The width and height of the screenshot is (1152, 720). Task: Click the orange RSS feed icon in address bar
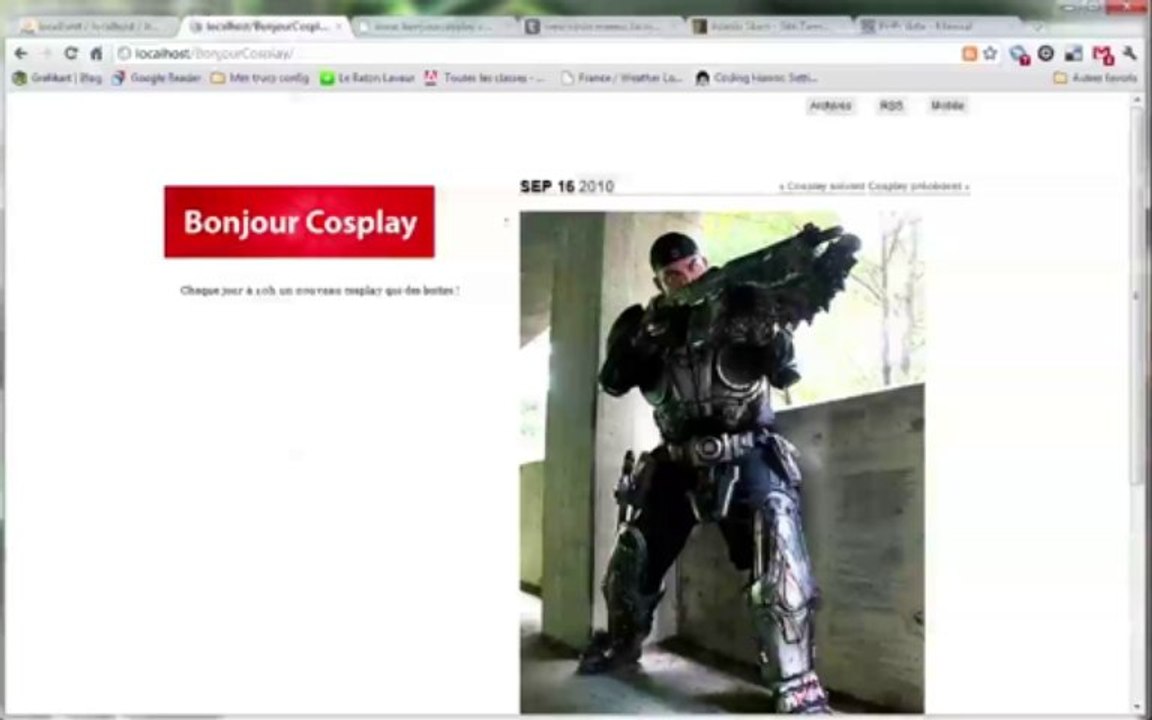tap(970, 54)
